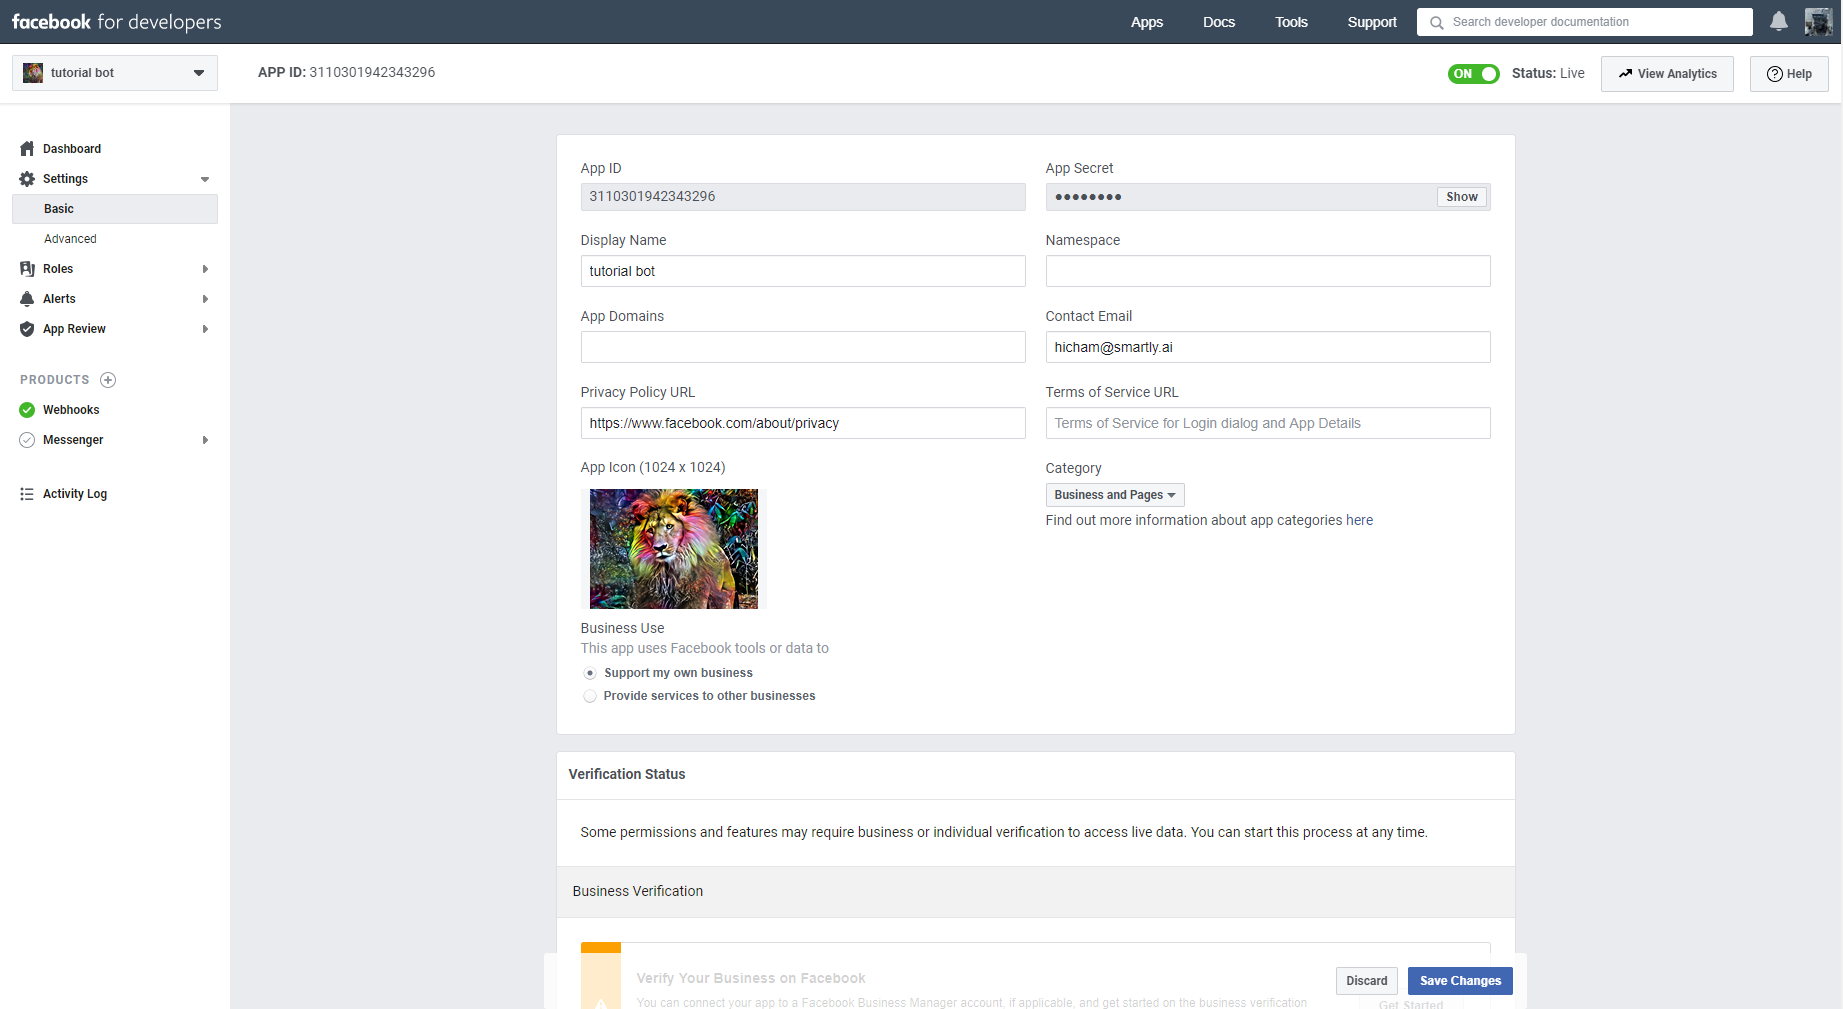Image resolution: width=1843 pixels, height=1009 pixels.
Task: Open the Webhooks product
Action: (71, 410)
